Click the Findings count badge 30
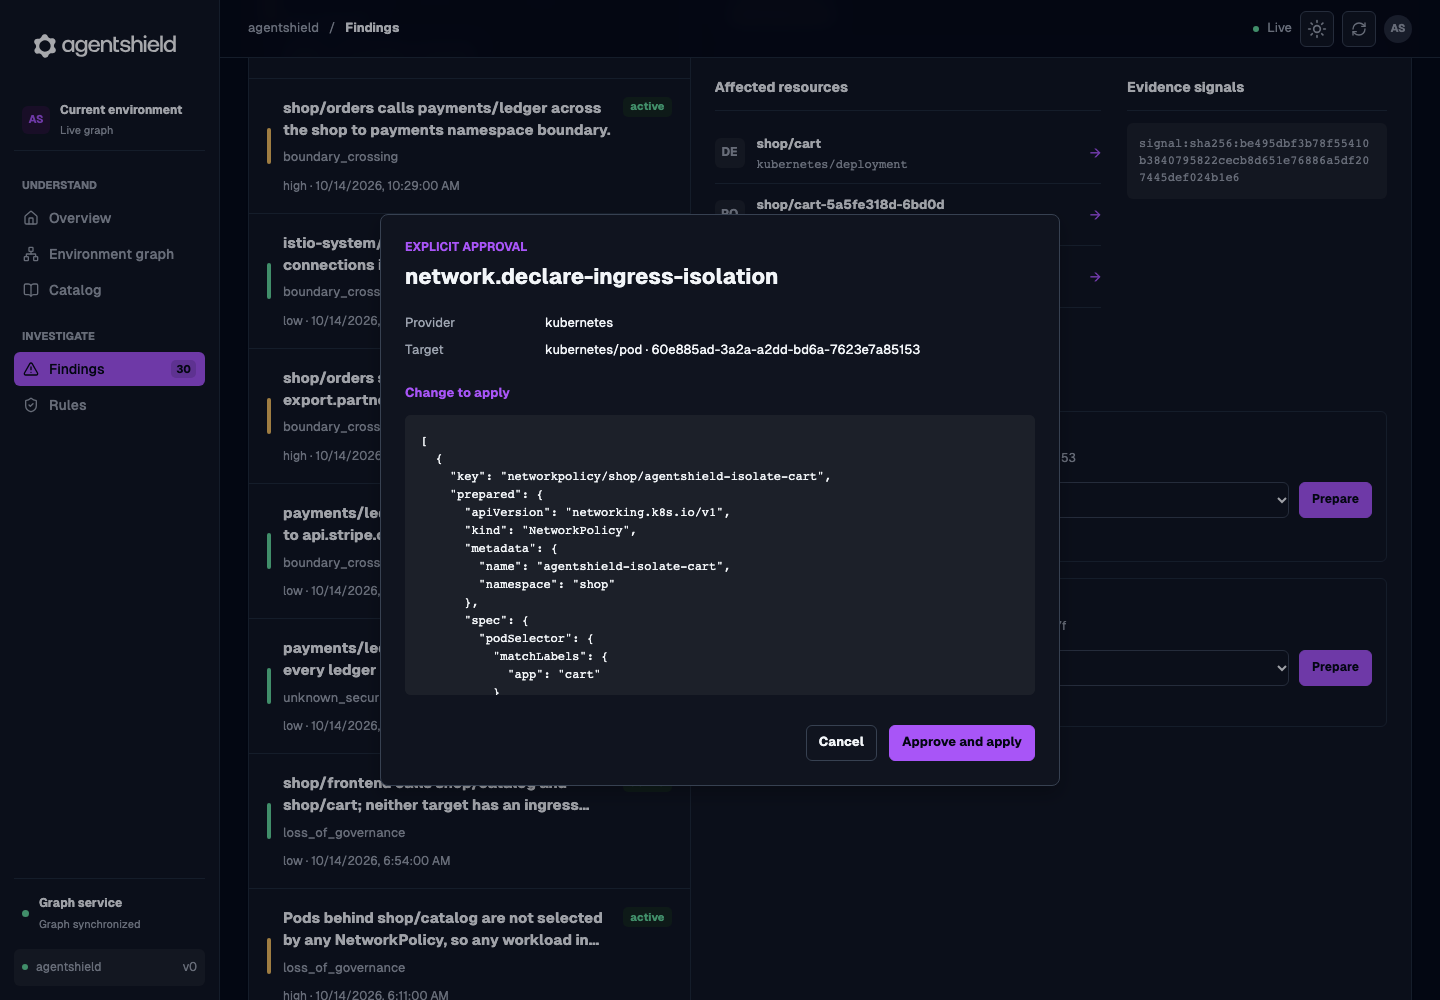 click(183, 369)
